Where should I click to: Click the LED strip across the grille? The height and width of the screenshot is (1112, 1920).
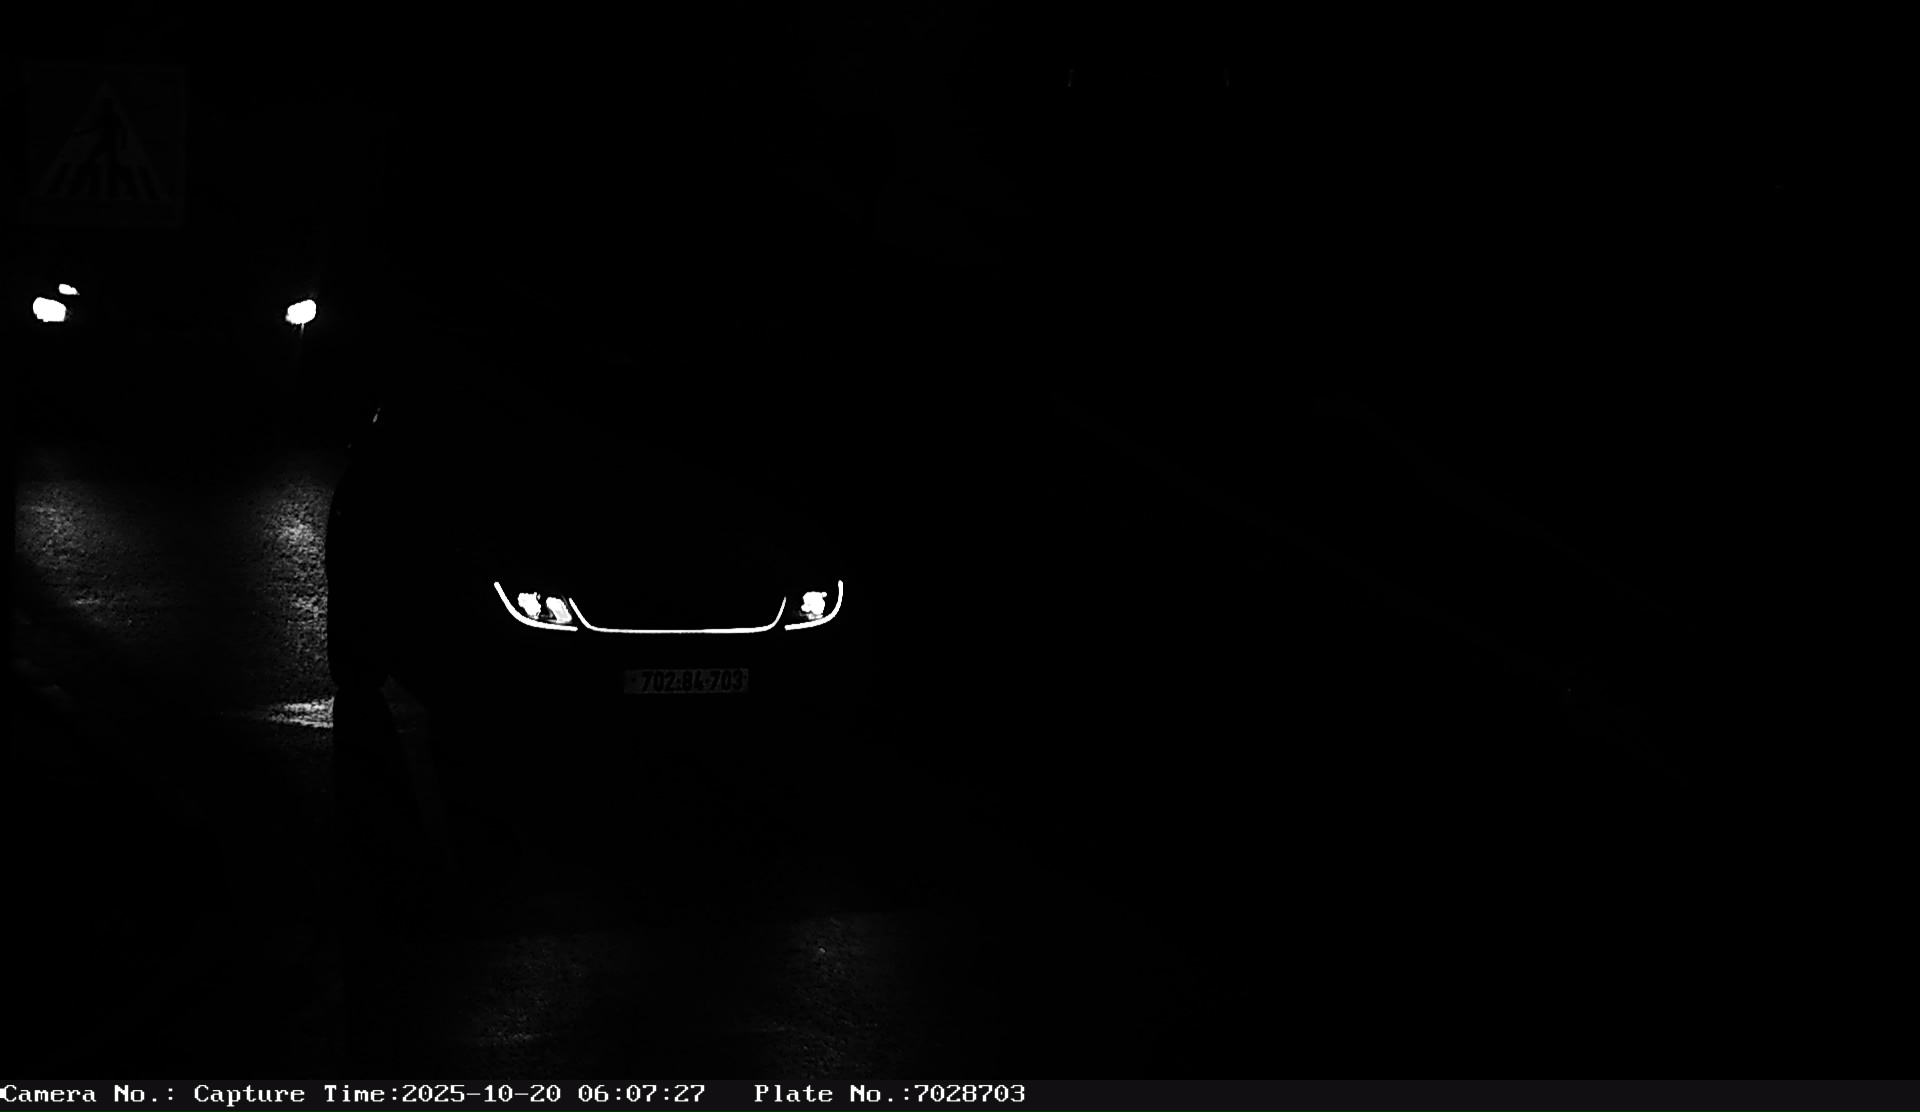point(678,629)
